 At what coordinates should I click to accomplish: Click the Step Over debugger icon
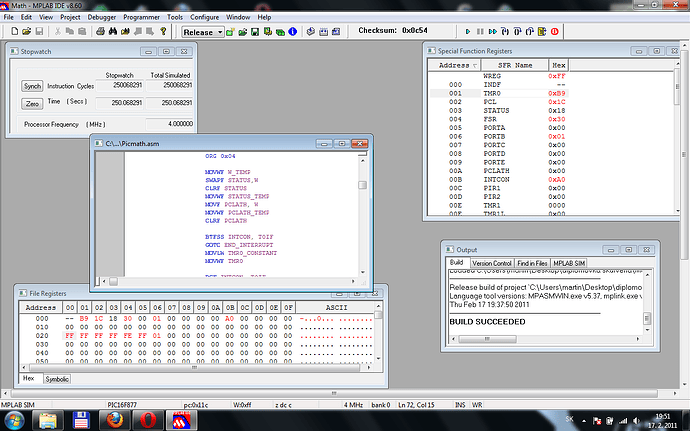(x=518, y=31)
